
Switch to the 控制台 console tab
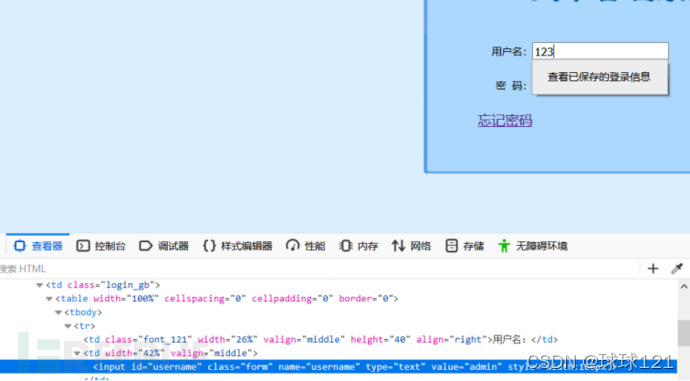(101, 245)
